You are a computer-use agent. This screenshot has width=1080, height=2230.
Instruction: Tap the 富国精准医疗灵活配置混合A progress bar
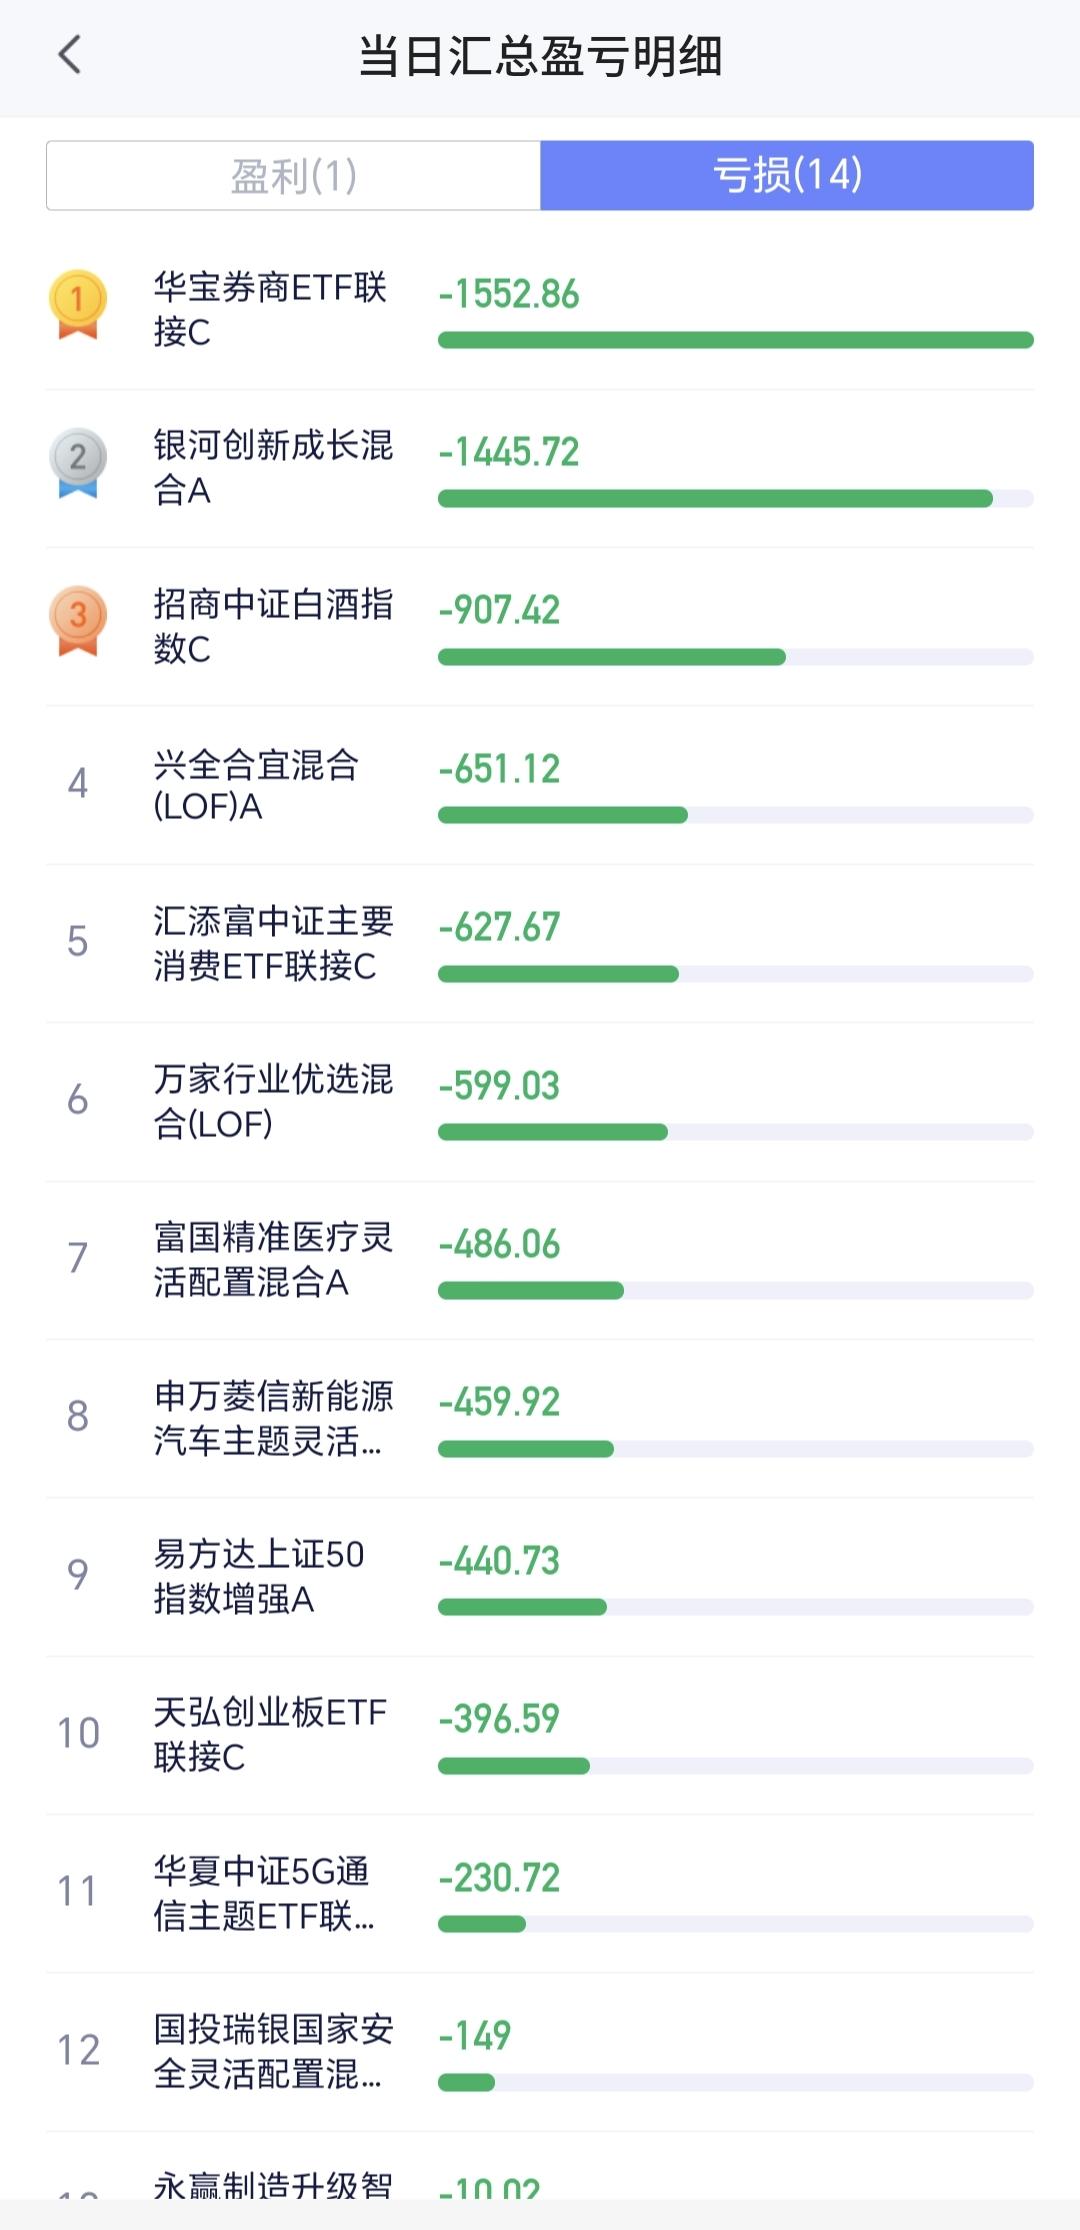click(x=735, y=1291)
